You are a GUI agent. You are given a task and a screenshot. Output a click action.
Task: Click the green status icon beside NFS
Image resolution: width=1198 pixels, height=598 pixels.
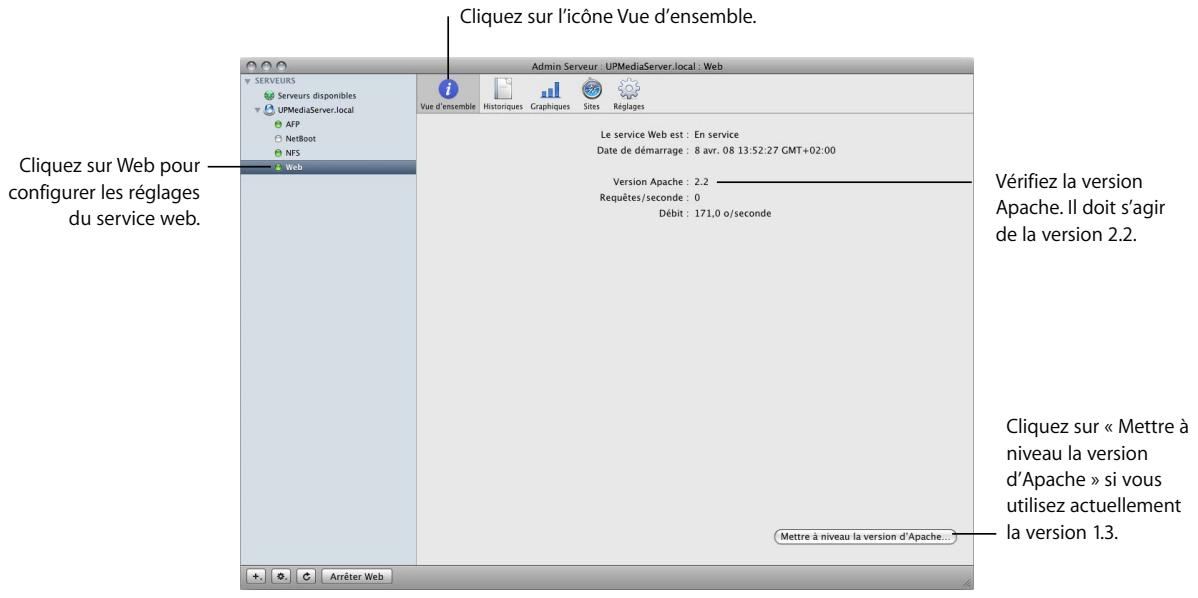click(278, 153)
